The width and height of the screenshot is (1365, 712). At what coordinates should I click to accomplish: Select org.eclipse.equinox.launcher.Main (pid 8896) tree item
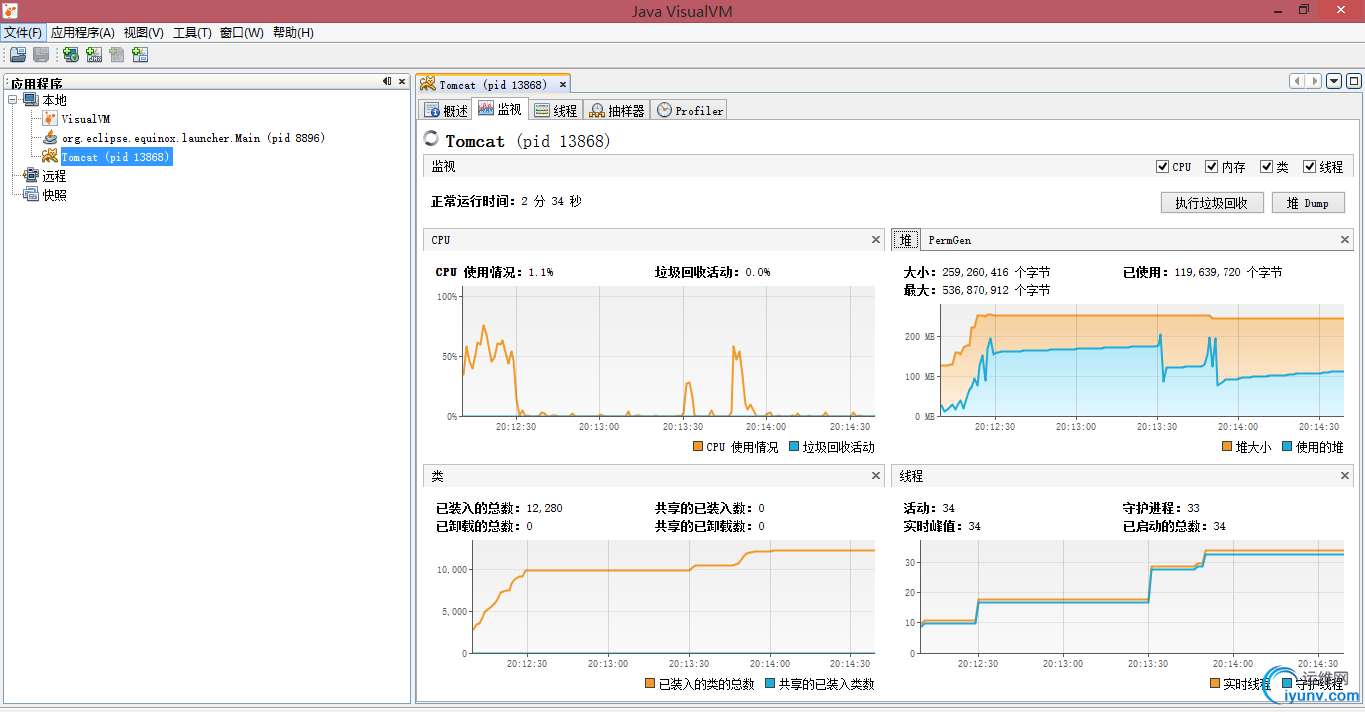(193, 138)
